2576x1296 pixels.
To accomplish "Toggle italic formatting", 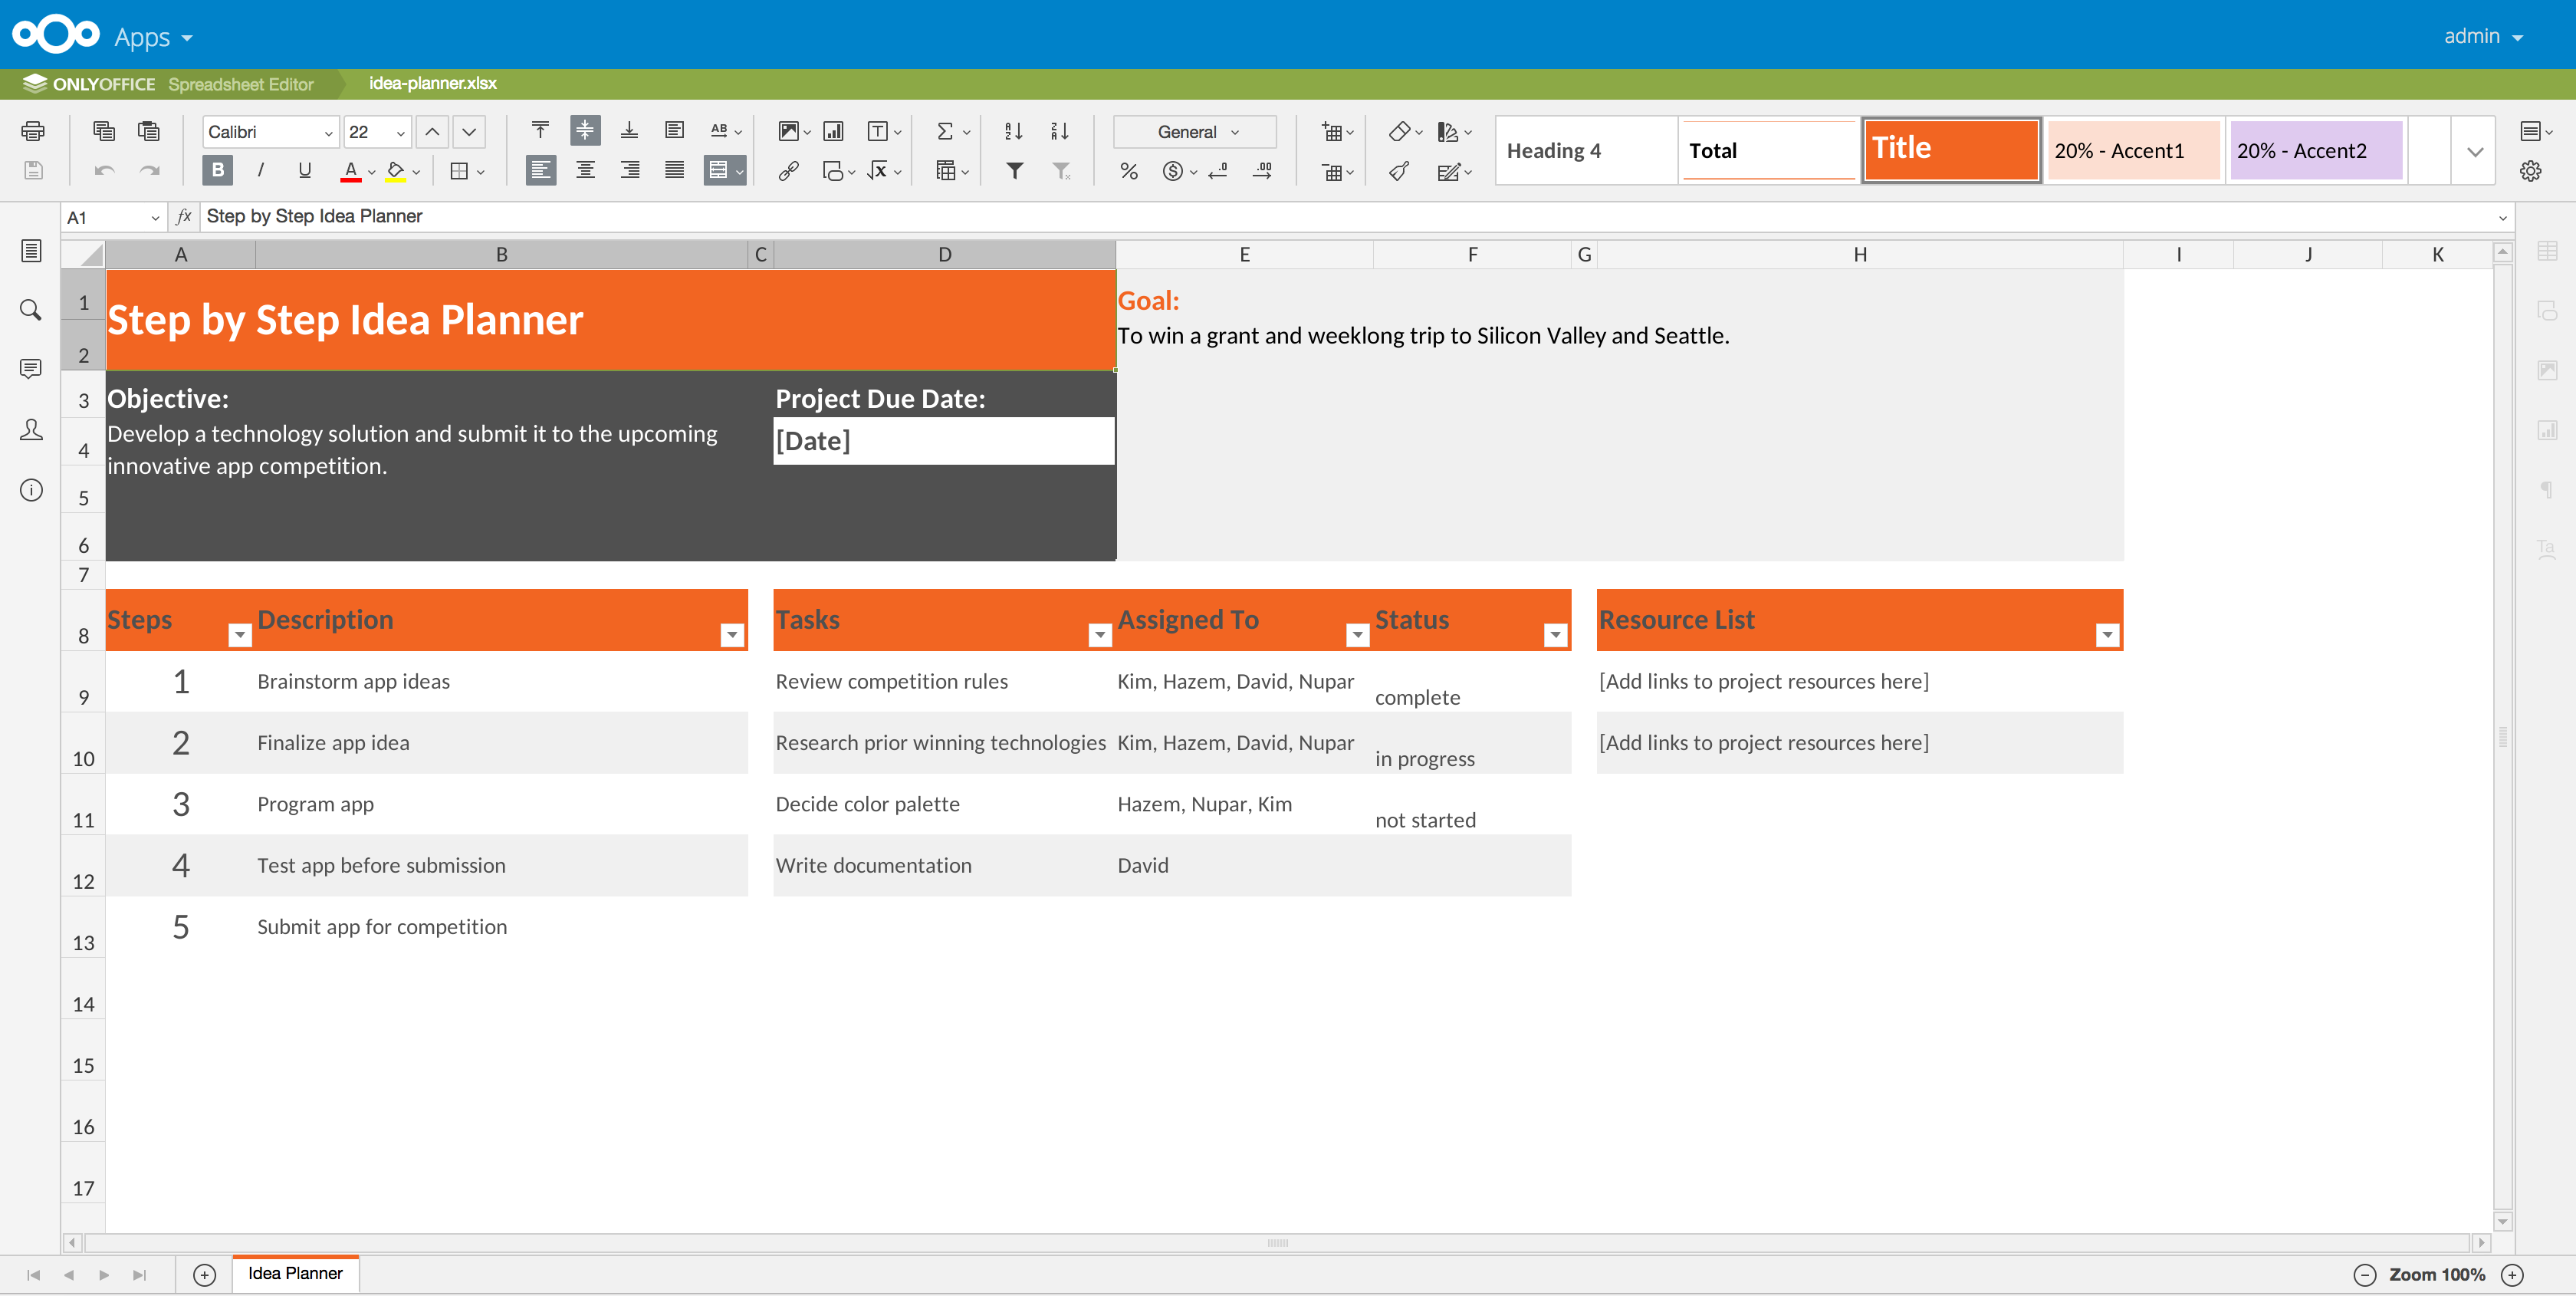I will point(261,170).
